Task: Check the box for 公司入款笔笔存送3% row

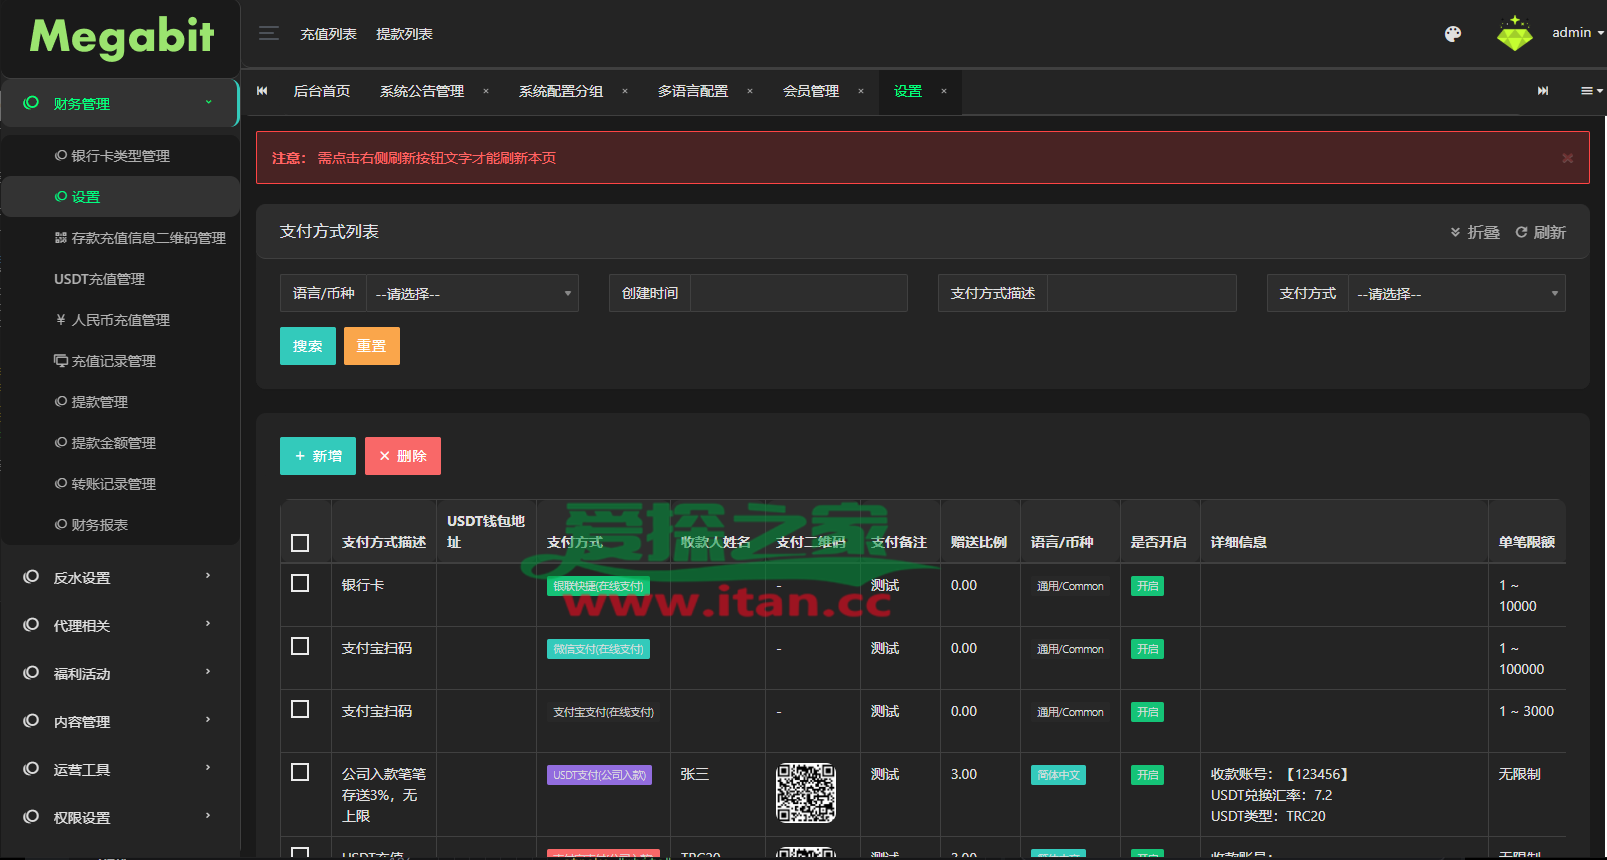Action: (300, 772)
